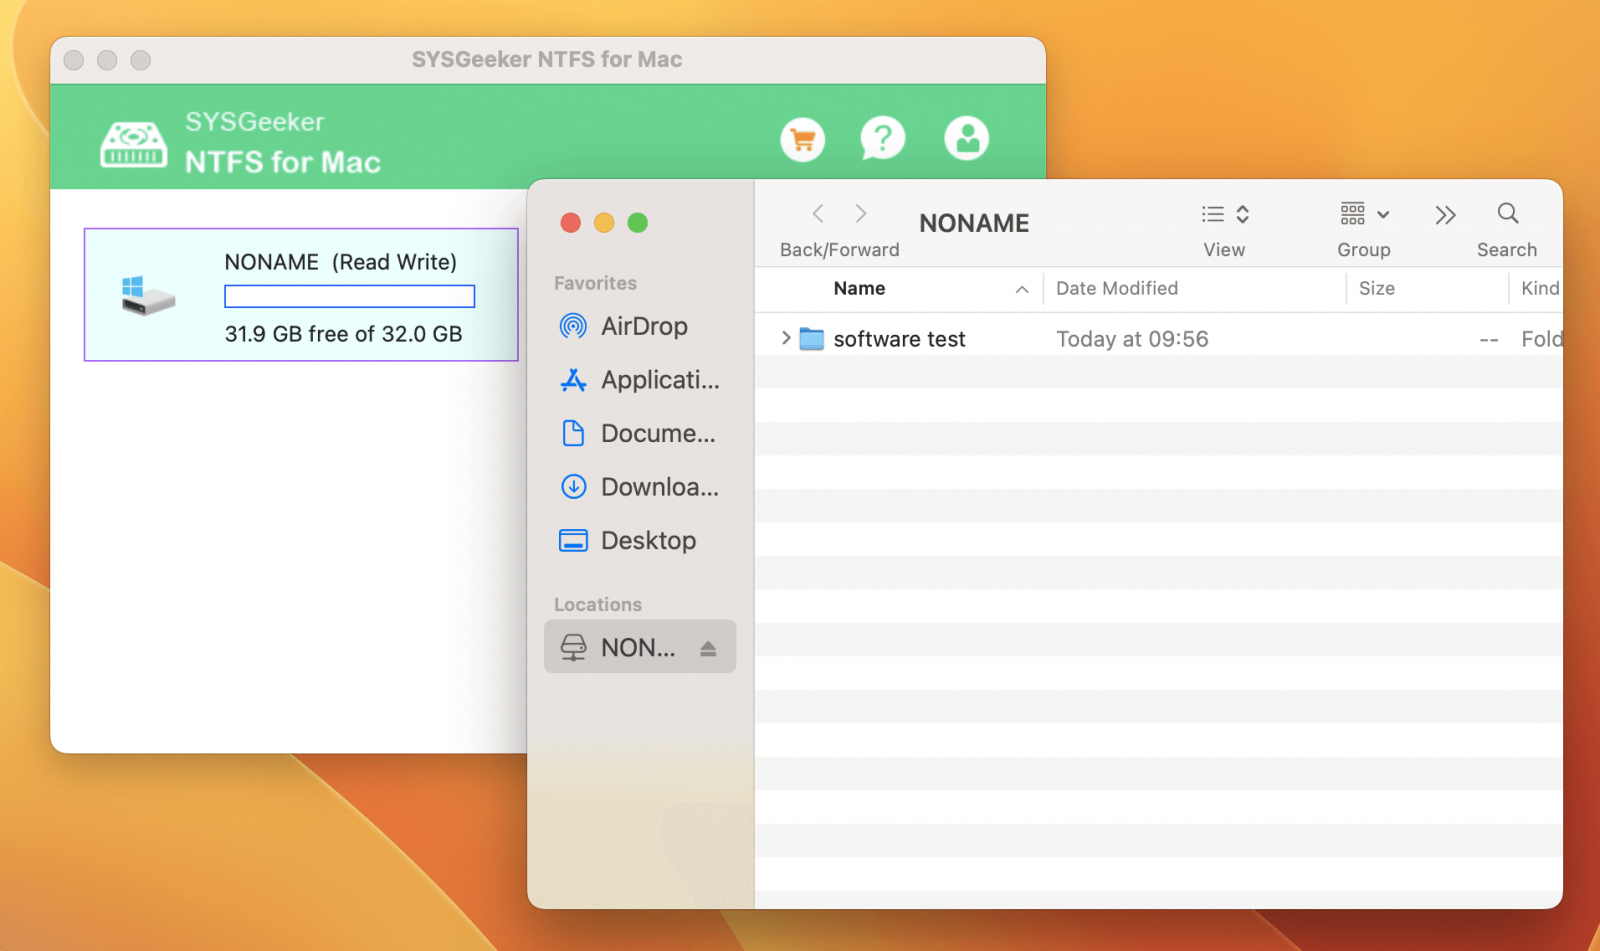Click the SYSGeeker drive icon on NONAME card

click(147, 293)
